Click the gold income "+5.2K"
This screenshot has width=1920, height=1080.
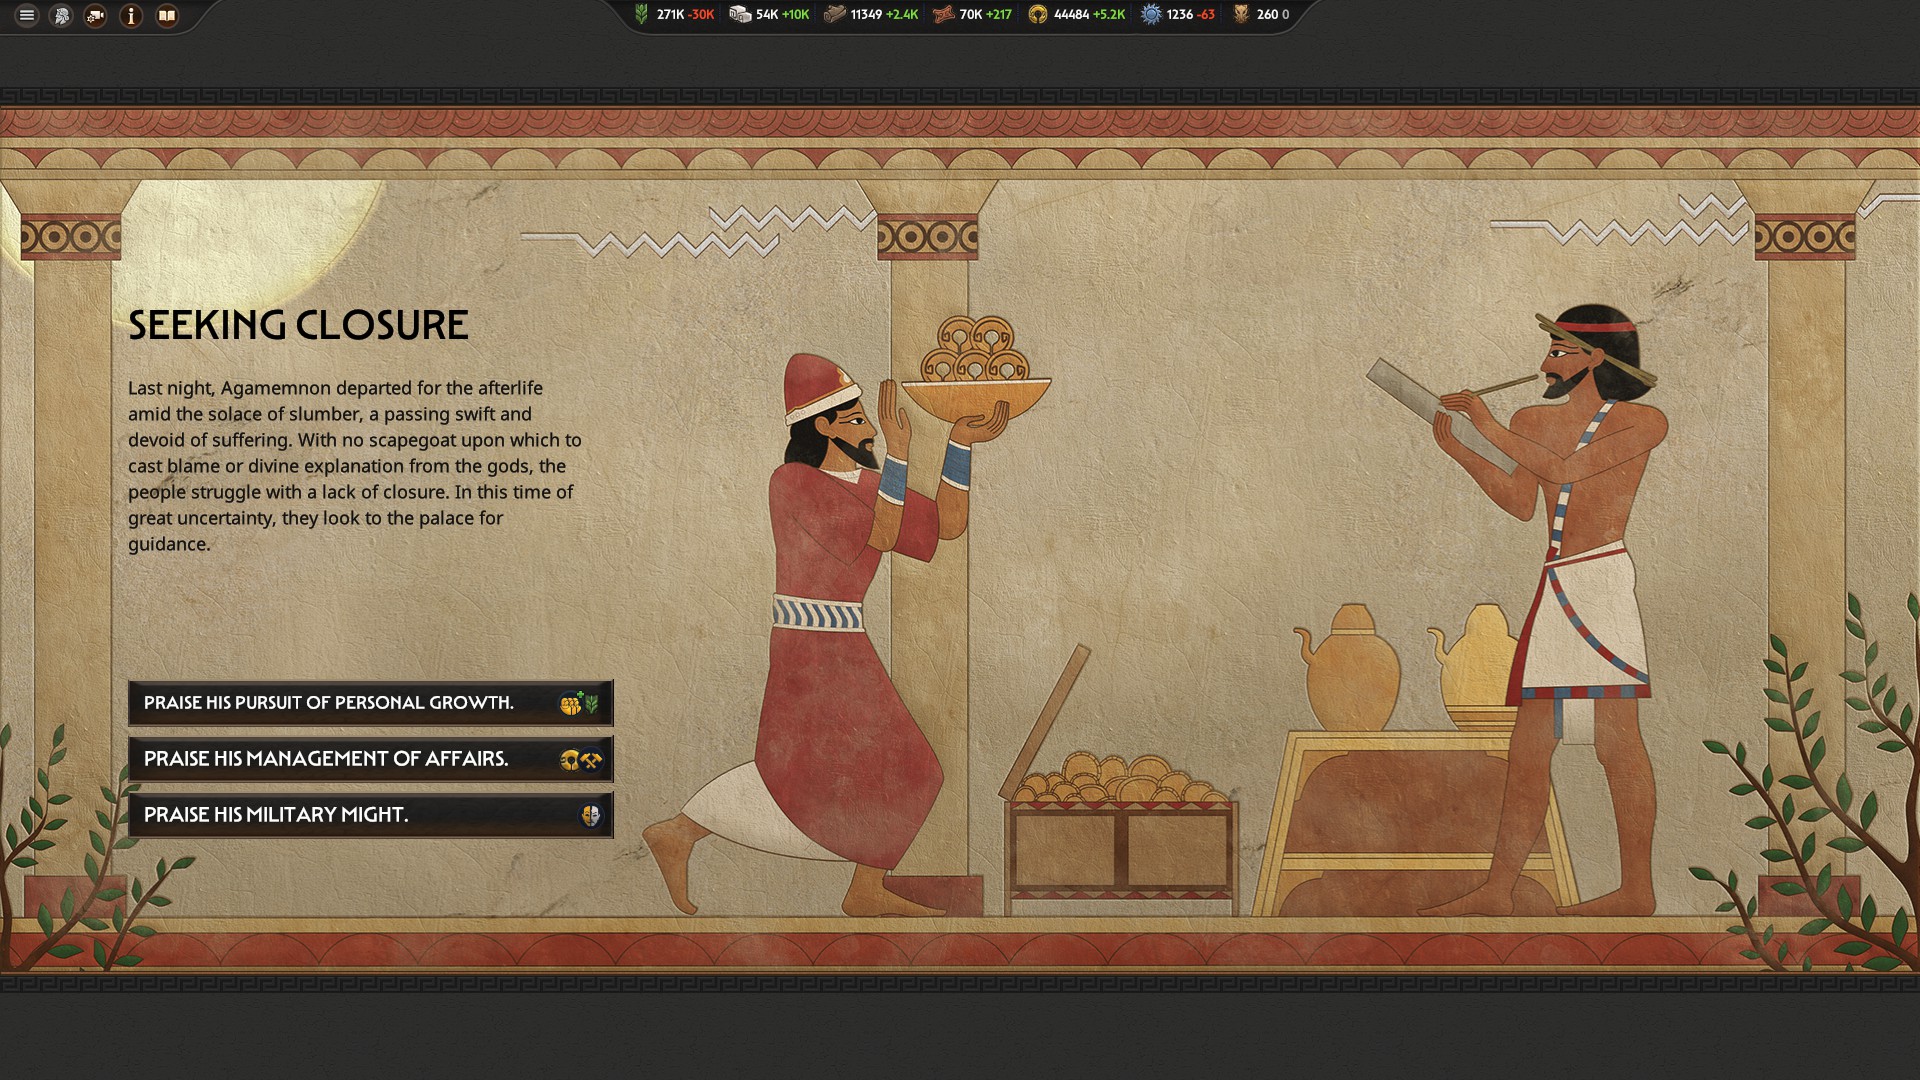tap(1109, 15)
